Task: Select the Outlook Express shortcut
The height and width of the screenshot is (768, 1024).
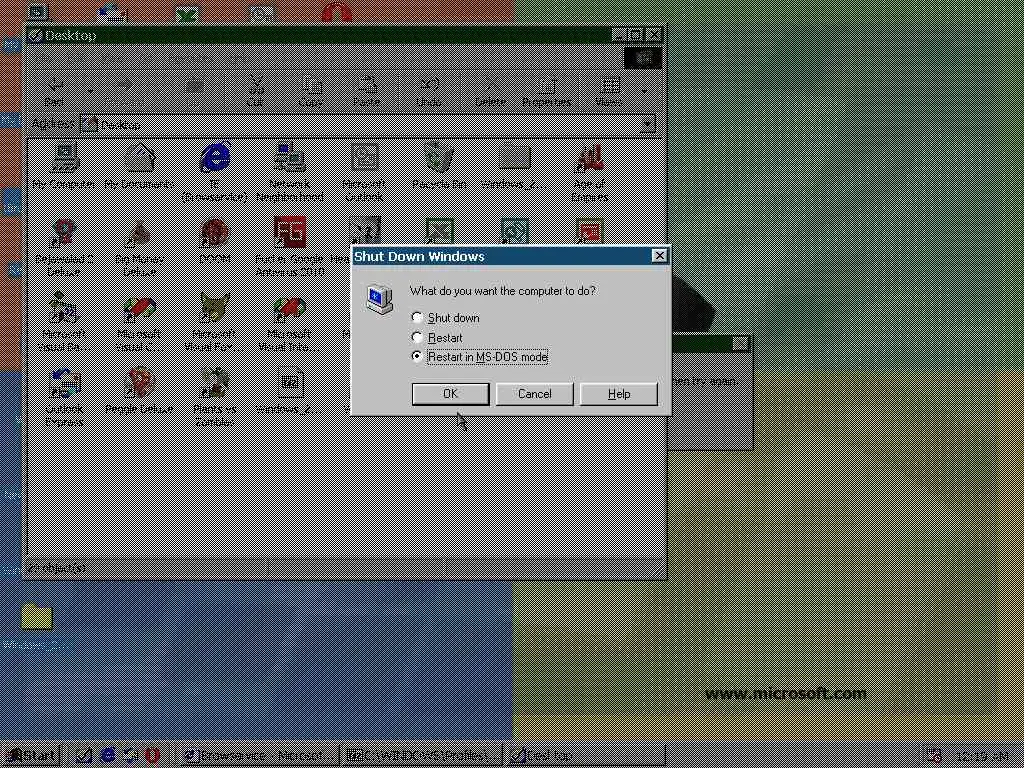Action: [x=64, y=398]
